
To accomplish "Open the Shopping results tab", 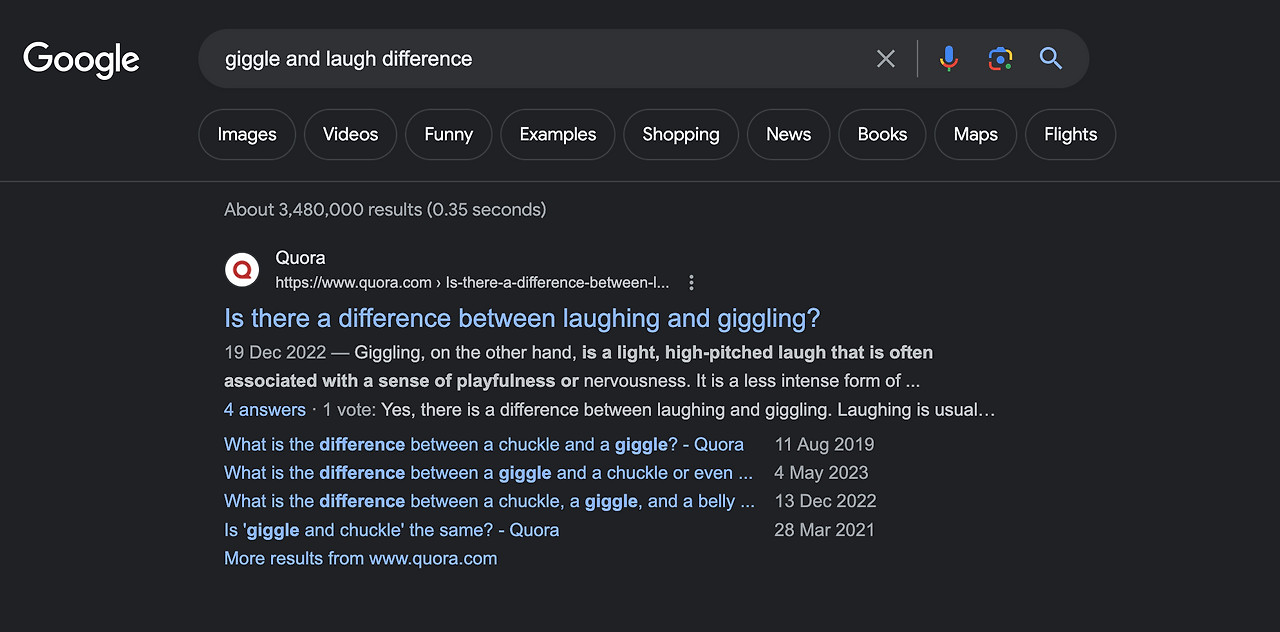I will tap(681, 134).
